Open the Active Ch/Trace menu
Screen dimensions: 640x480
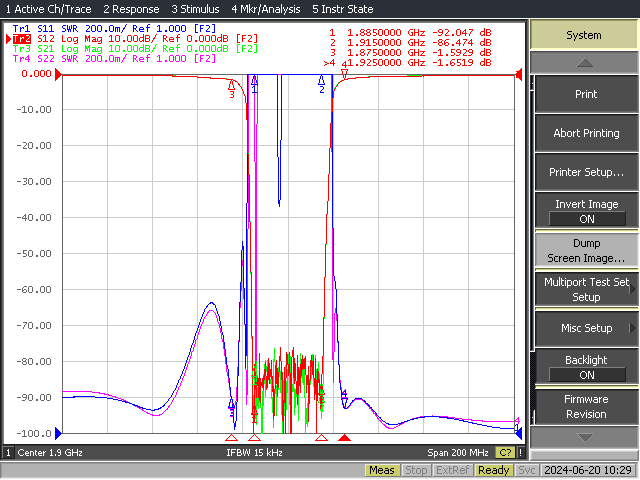[x=49, y=9]
